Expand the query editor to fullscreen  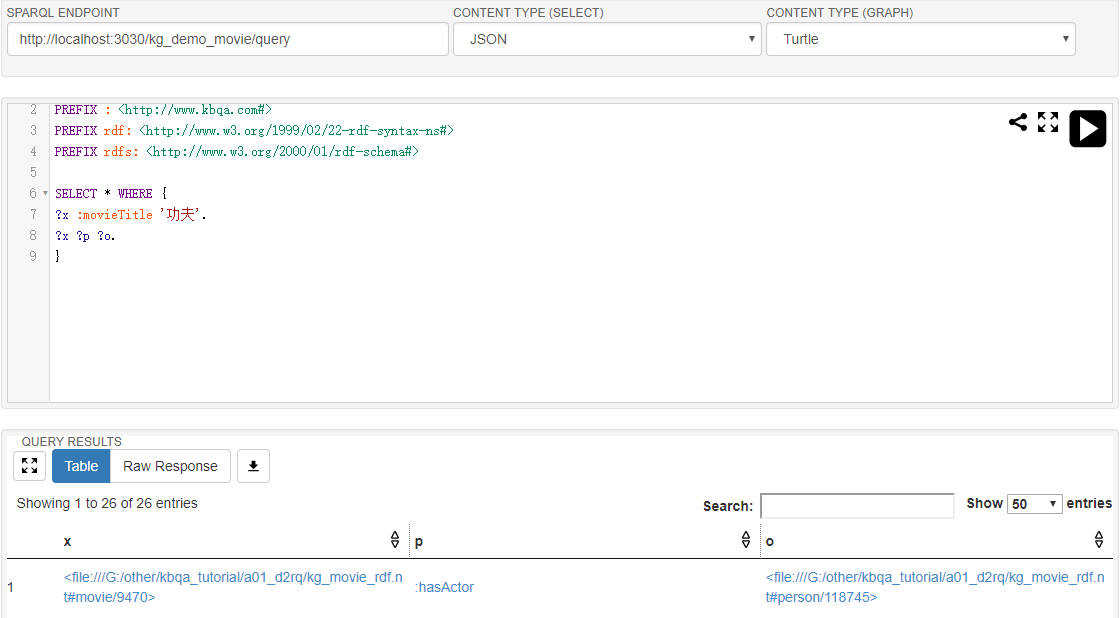pyautogui.click(x=1047, y=122)
